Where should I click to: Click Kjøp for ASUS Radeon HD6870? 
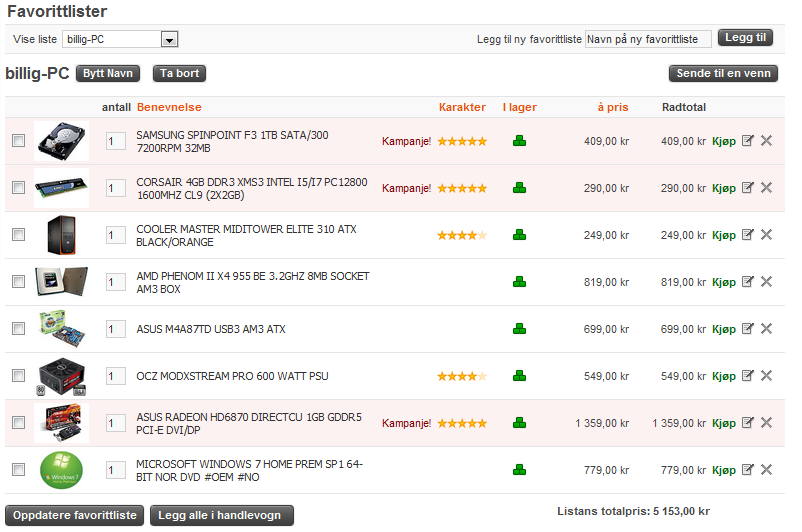coord(724,424)
